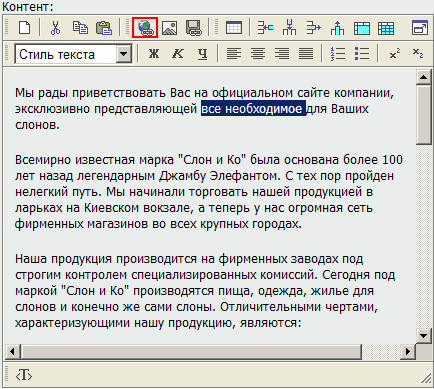Apply bulleted list
Screen dimensions: 434x389
coord(362,54)
